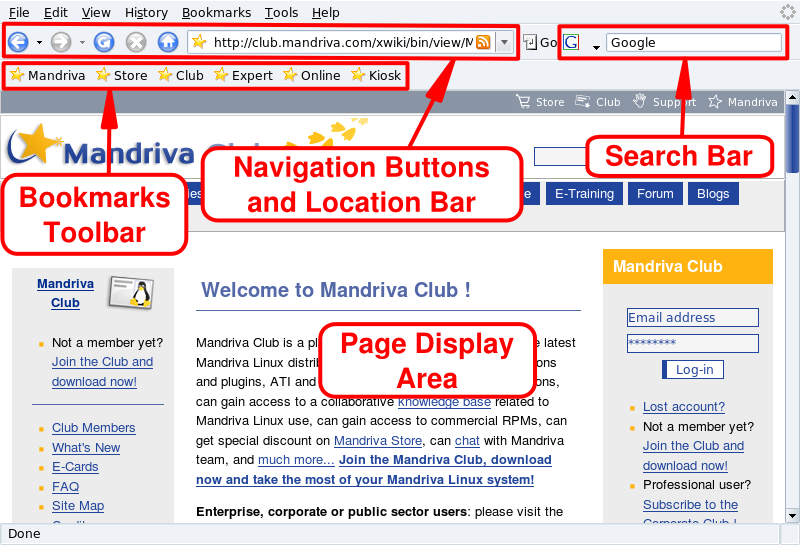The image size is (800, 545).
Task: Click the Store cart link in page header
Action: [x=540, y=102]
